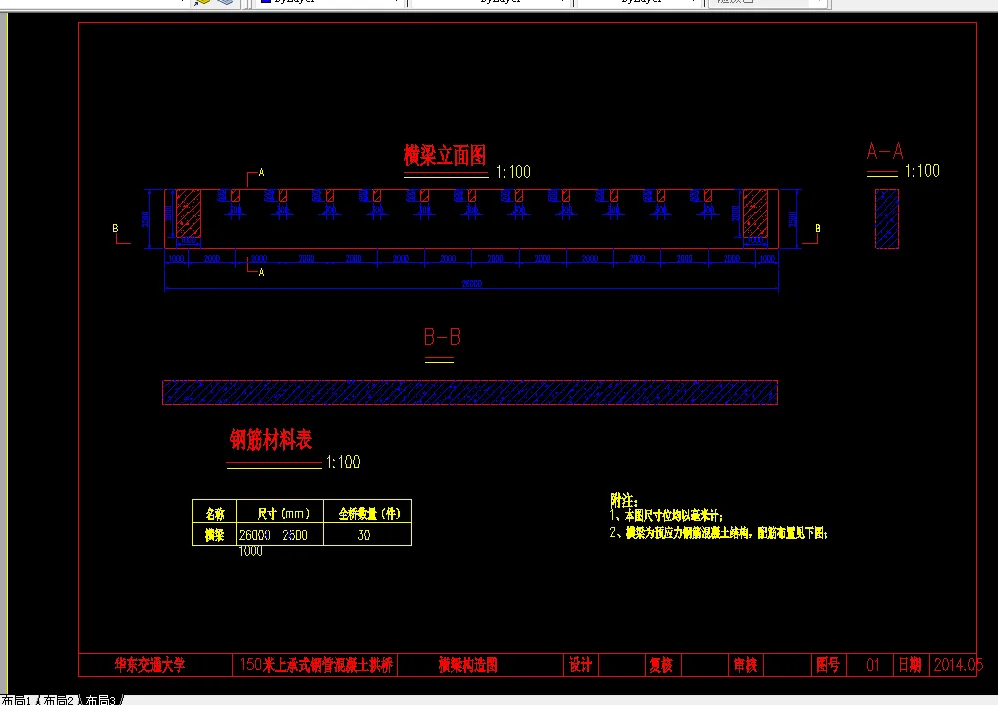Viewport: 998px width, 705px height.
Task: Select the overall 26000 dimension text
Action: point(471,284)
